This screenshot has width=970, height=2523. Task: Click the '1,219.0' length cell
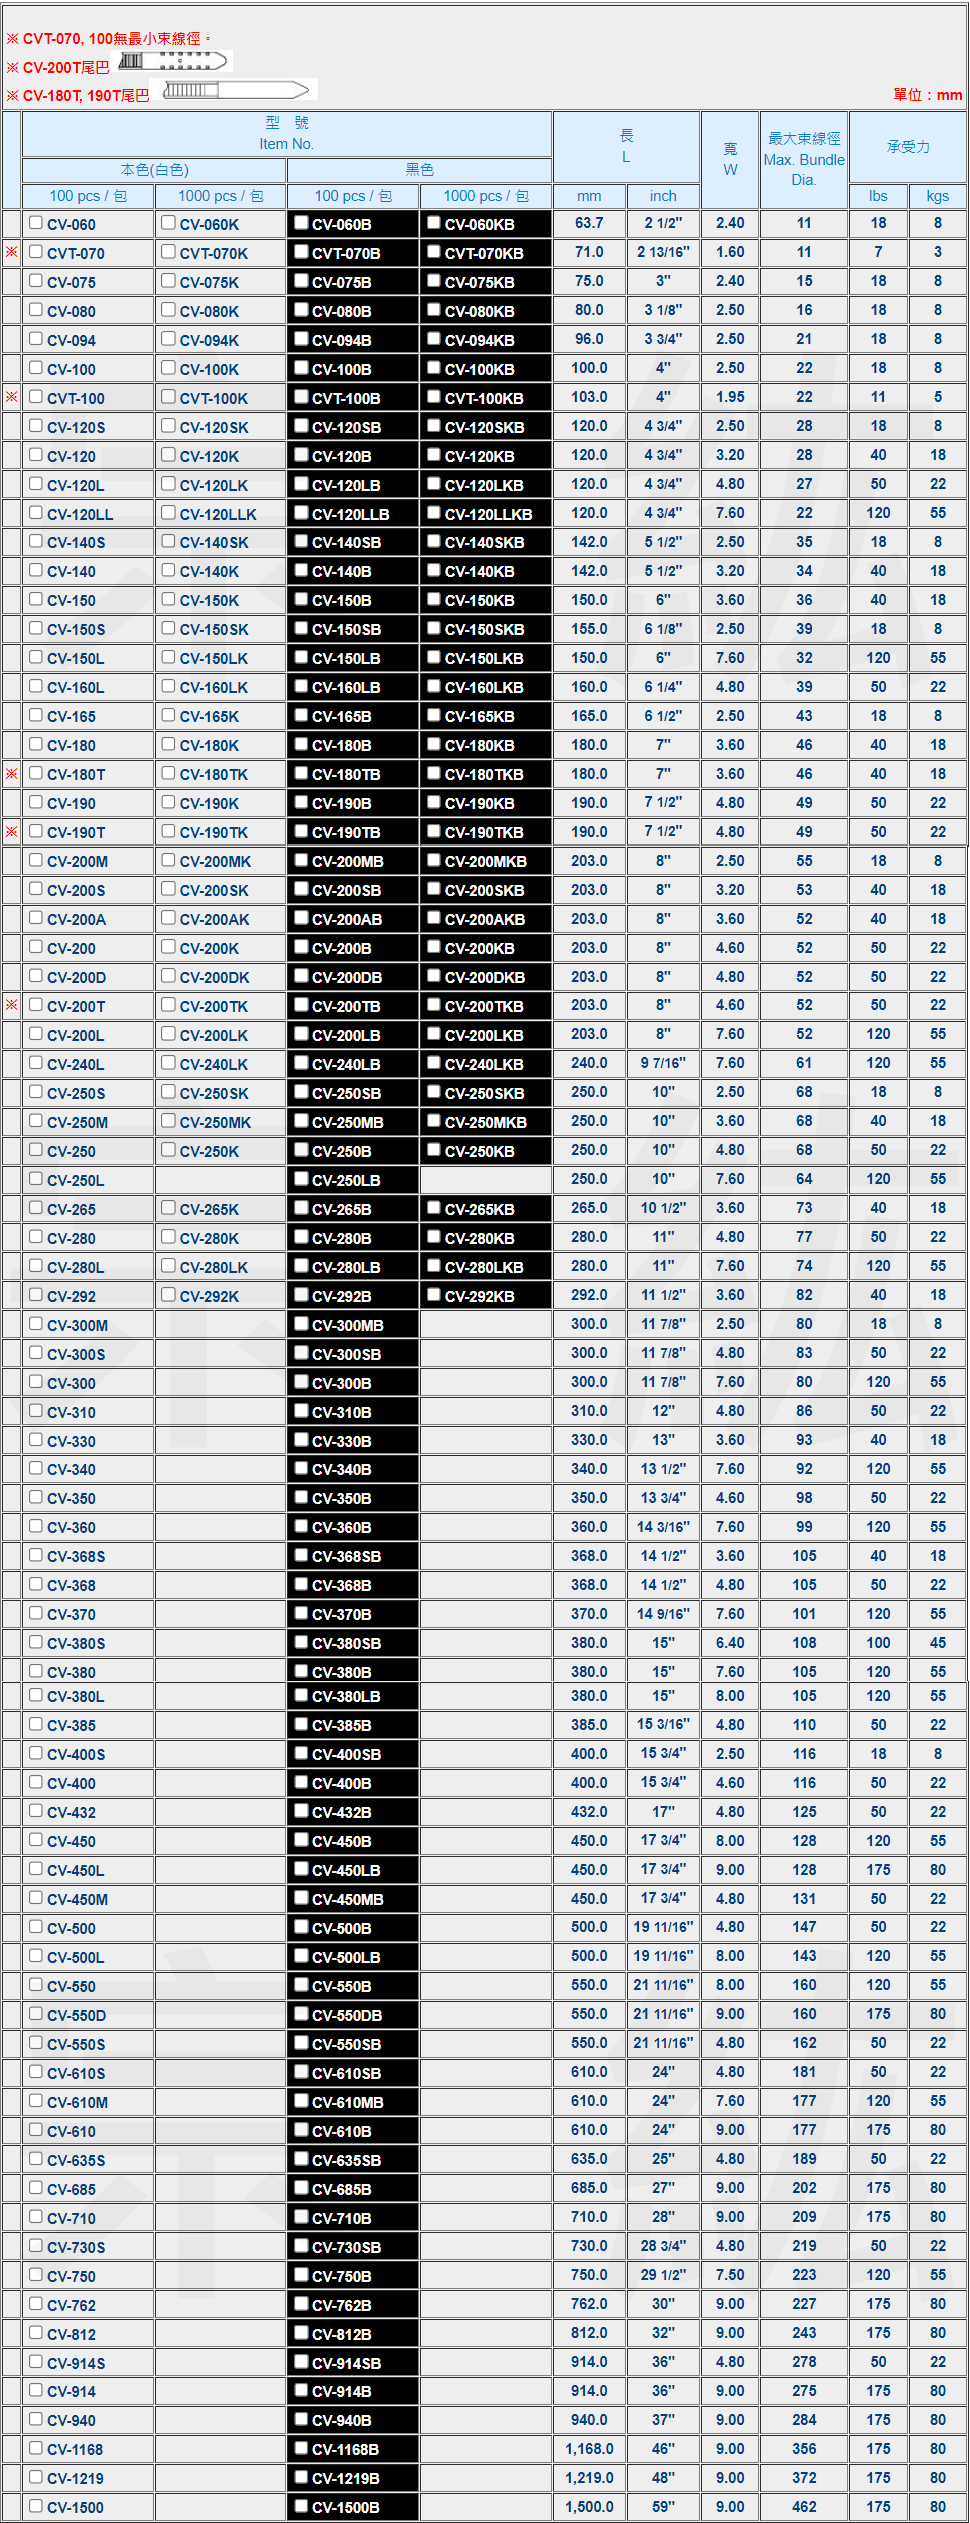(589, 2477)
